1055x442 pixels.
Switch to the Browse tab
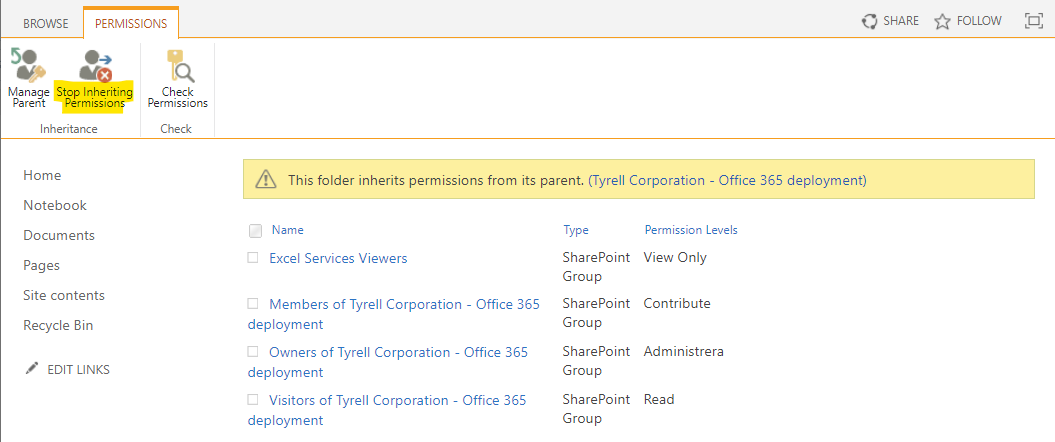point(46,24)
